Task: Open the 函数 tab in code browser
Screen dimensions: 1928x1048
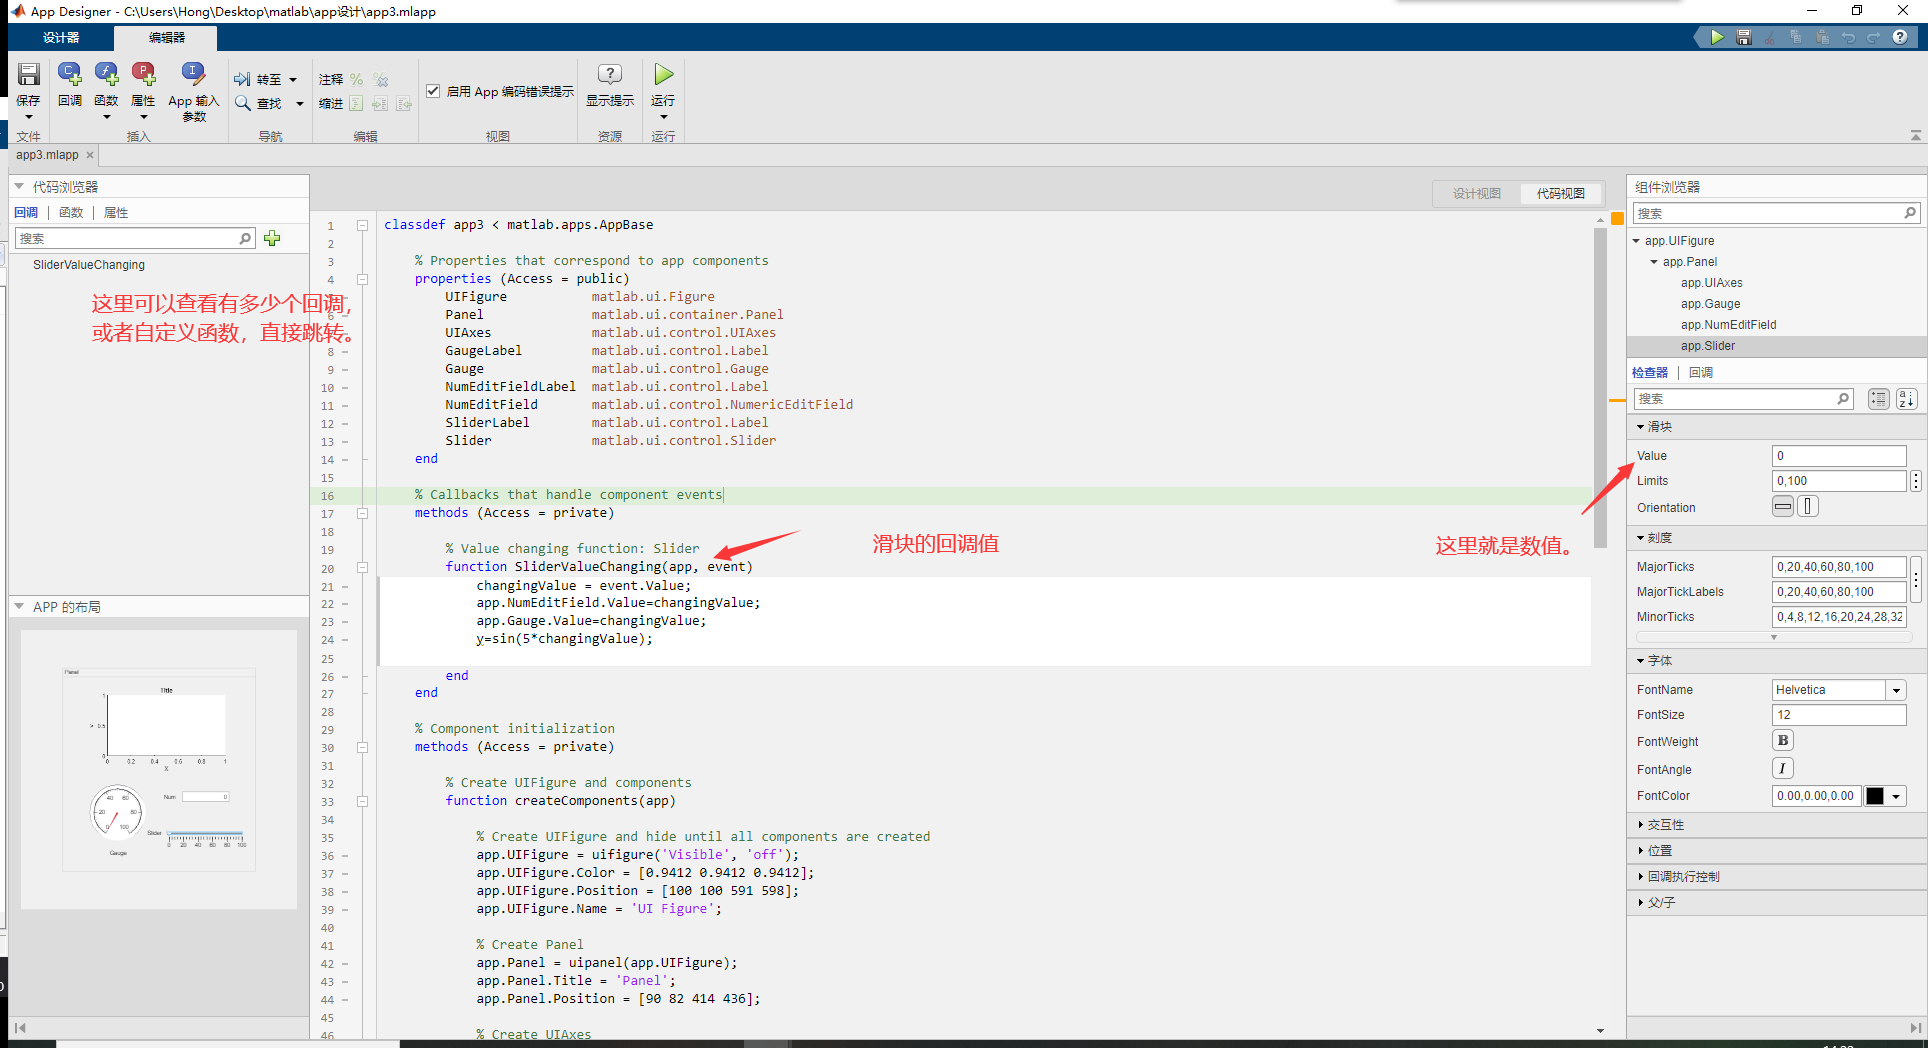Action: 71,212
